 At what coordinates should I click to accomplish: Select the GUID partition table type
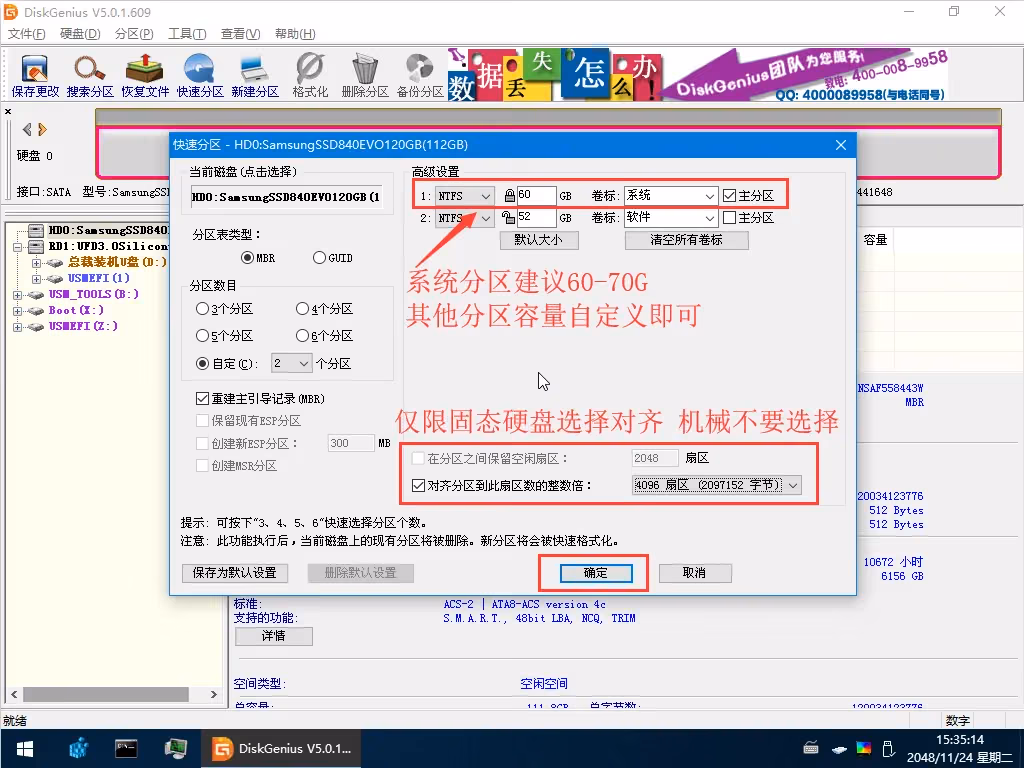tap(320, 258)
